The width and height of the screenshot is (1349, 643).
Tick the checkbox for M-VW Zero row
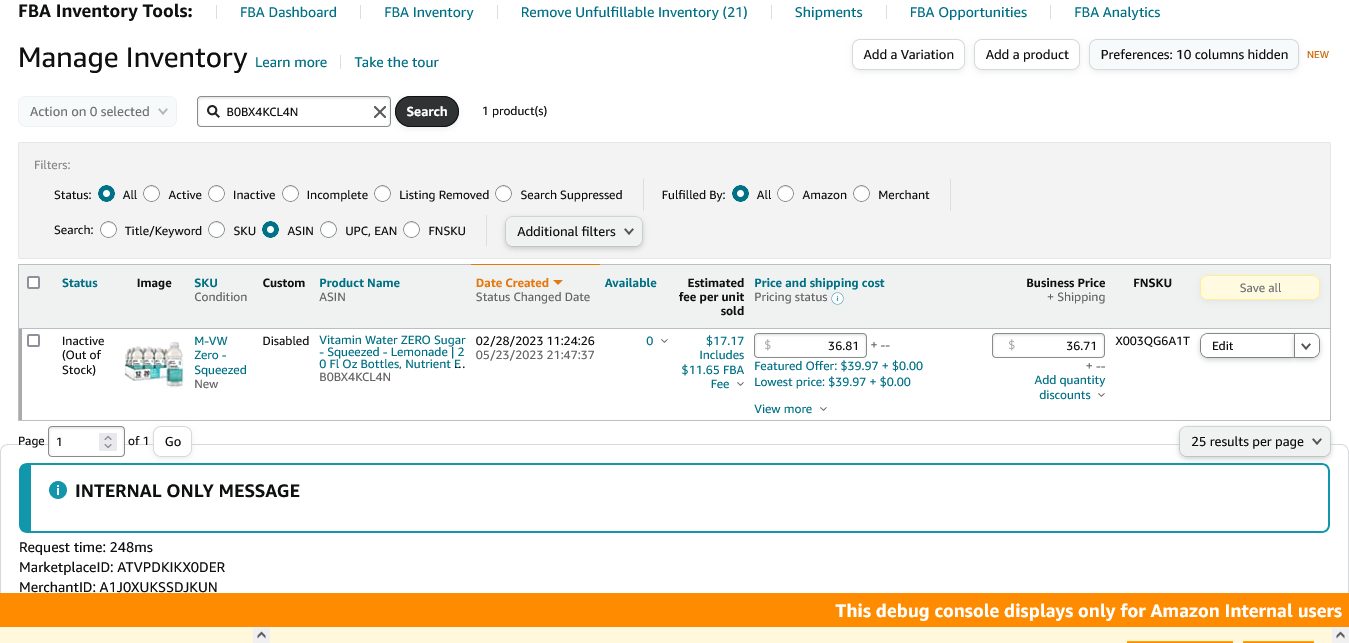coord(34,341)
